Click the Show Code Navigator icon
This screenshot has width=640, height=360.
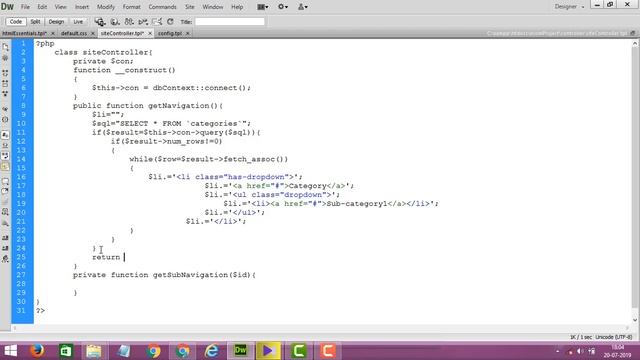[x=5, y=58]
